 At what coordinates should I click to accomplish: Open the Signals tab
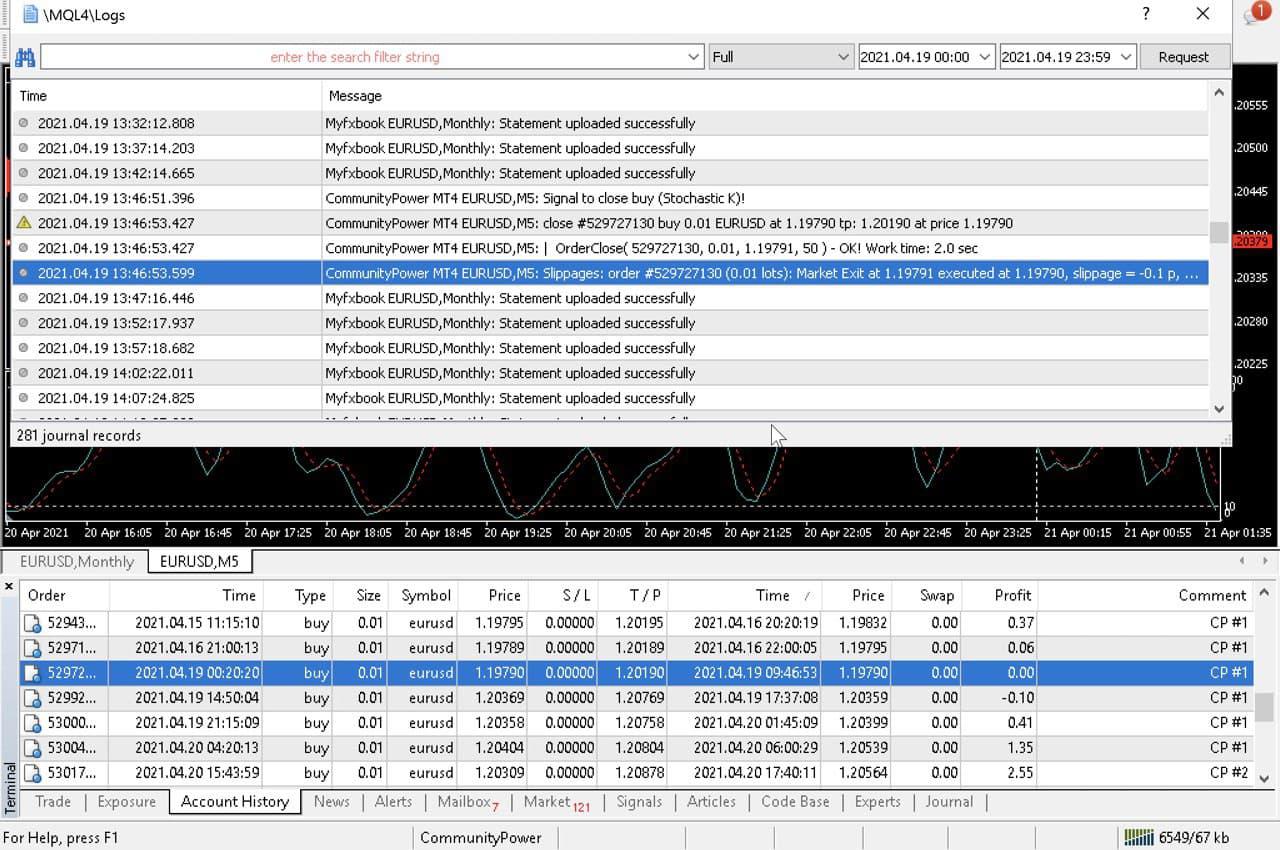pos(639,801)
